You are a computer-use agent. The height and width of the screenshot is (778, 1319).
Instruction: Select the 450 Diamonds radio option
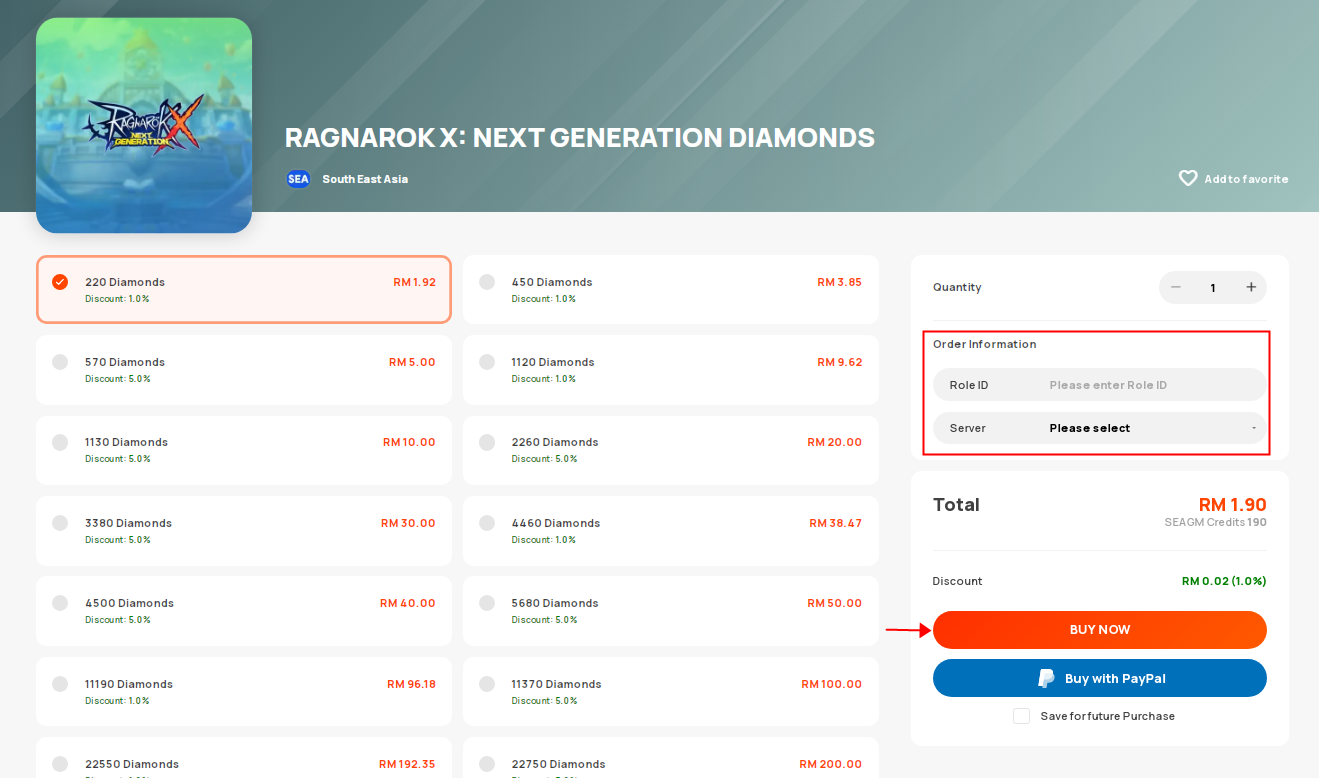(x=487, y=282)
